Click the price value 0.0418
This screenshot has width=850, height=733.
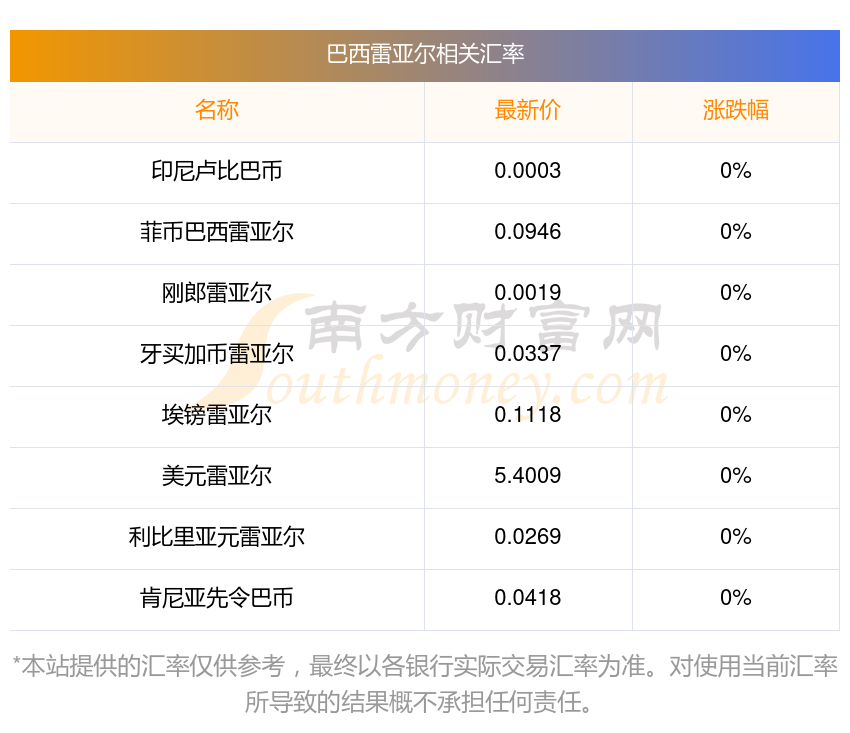527,598
